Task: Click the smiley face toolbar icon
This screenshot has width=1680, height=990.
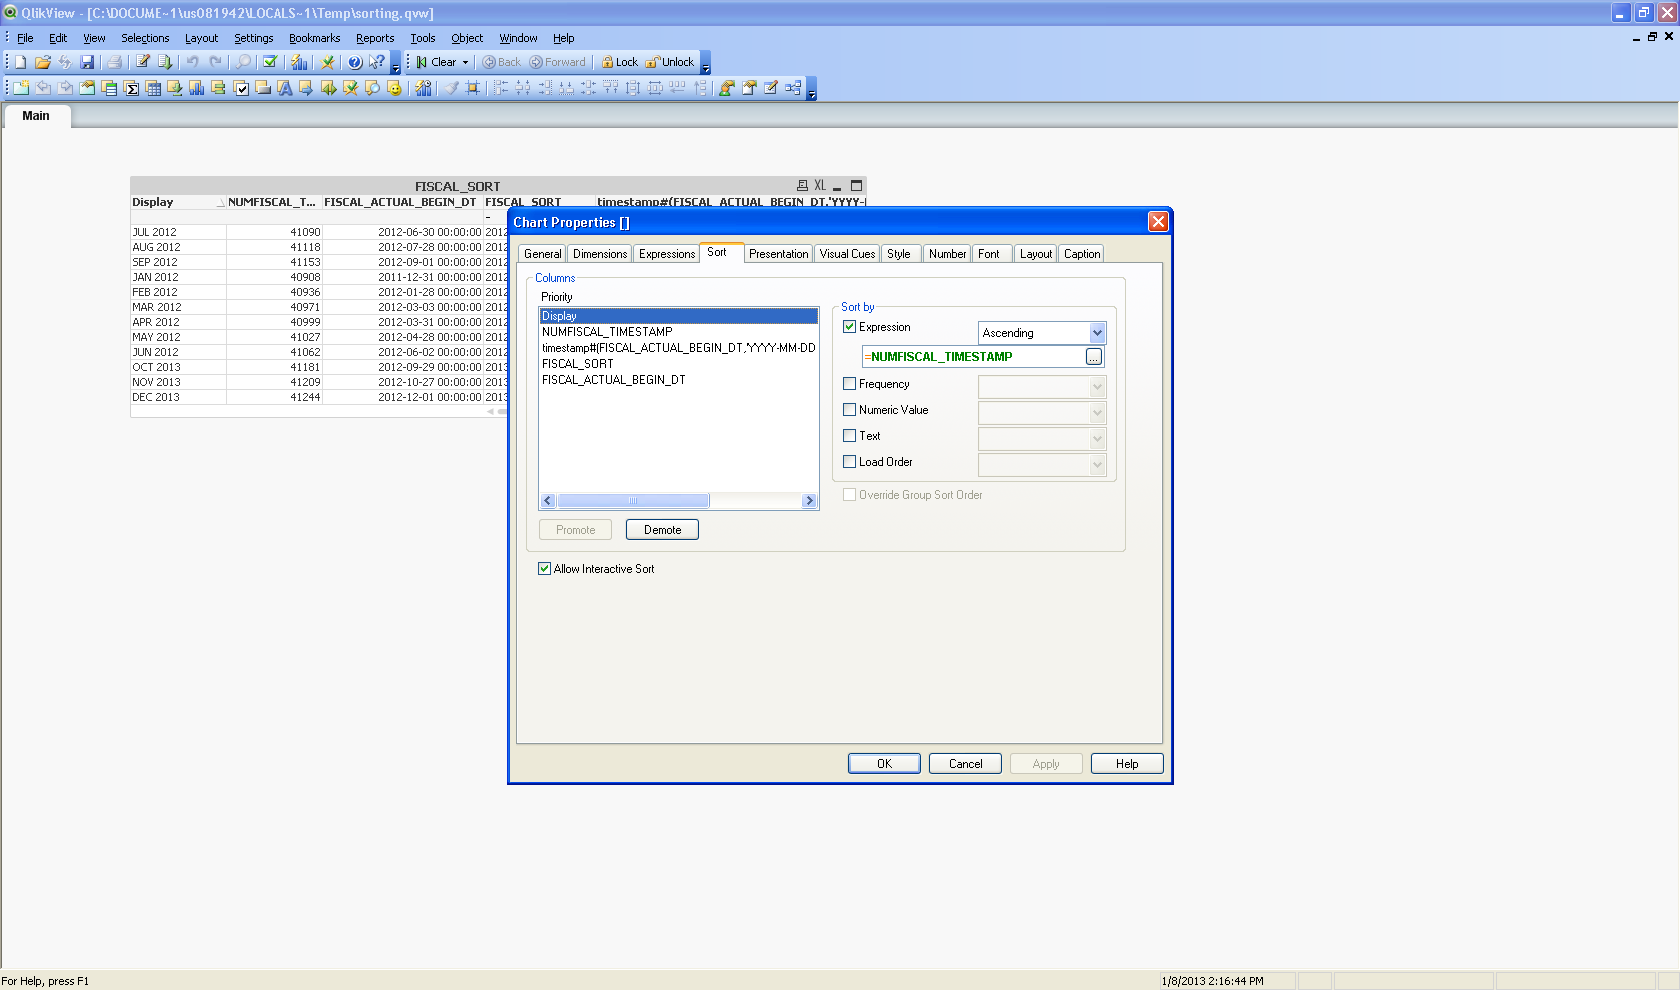Action: (395, 88)
